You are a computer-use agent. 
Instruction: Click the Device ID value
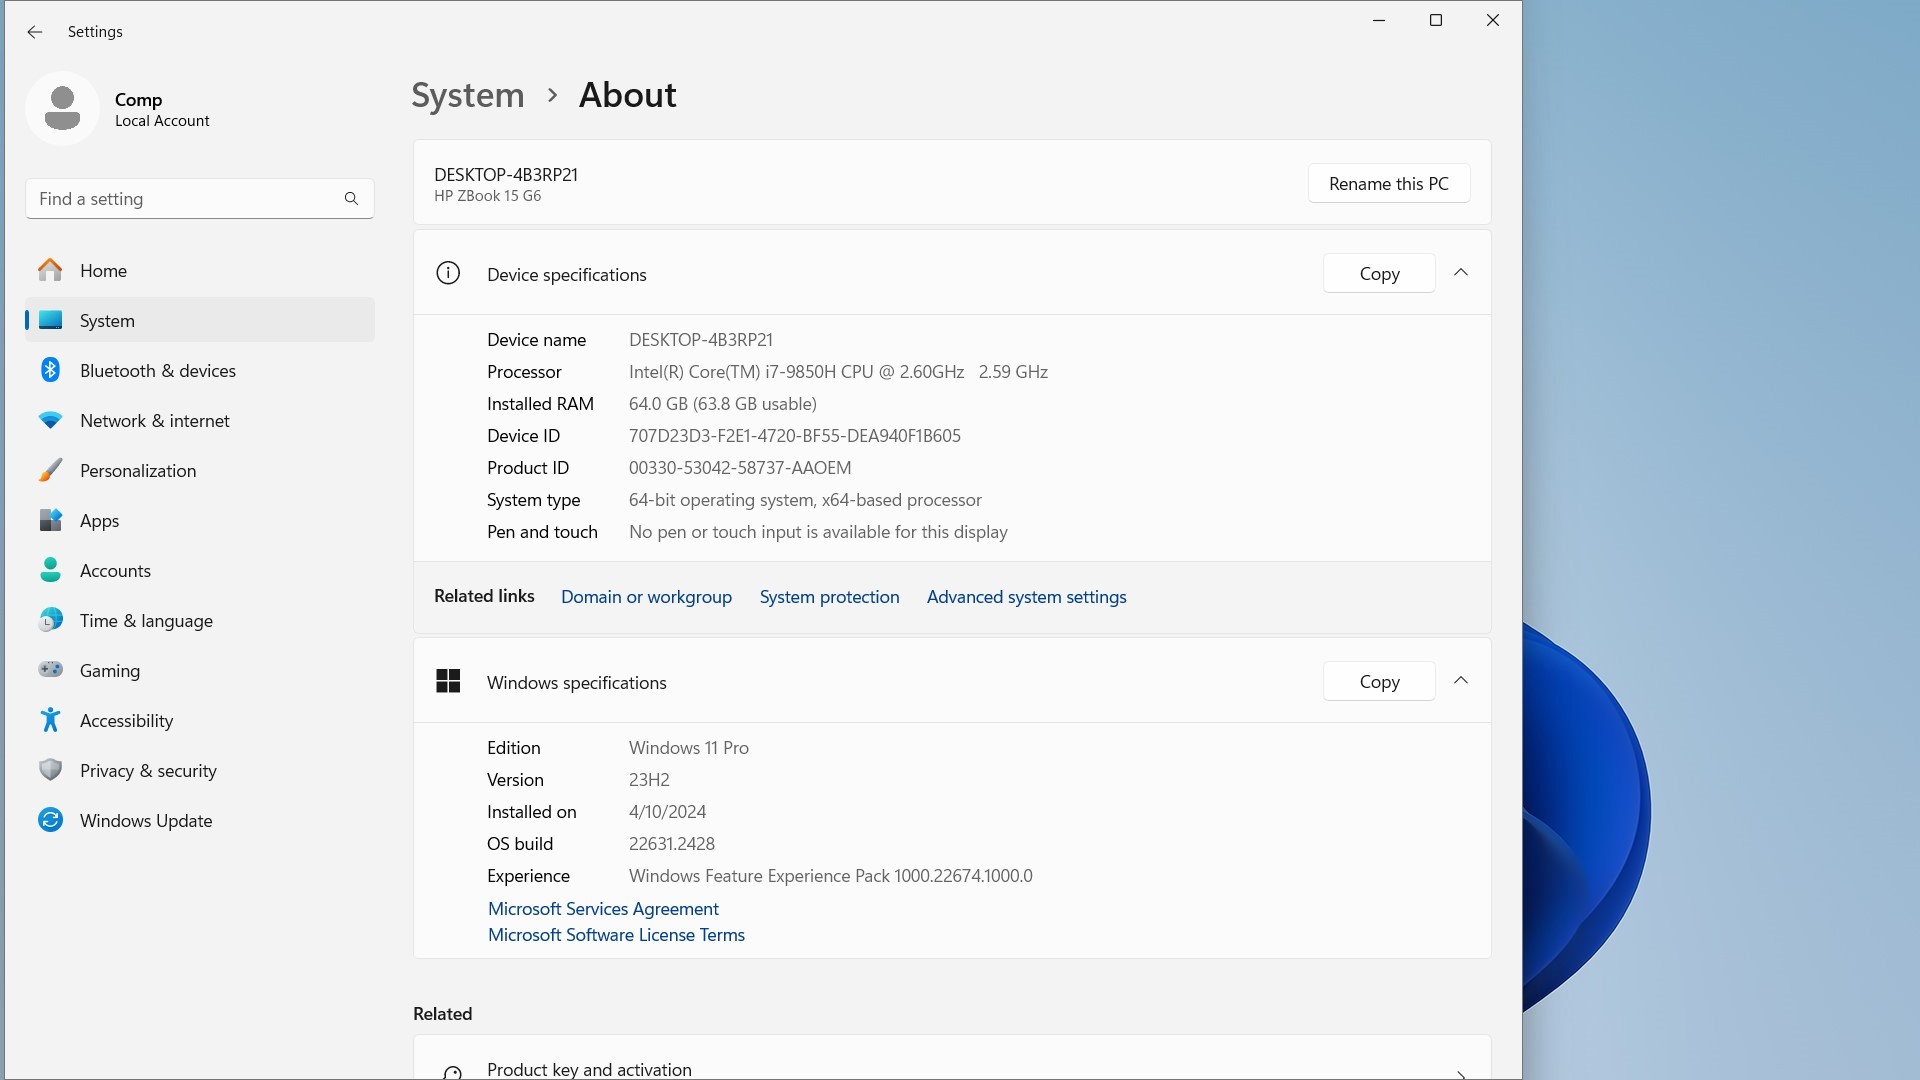pos(795,436)
